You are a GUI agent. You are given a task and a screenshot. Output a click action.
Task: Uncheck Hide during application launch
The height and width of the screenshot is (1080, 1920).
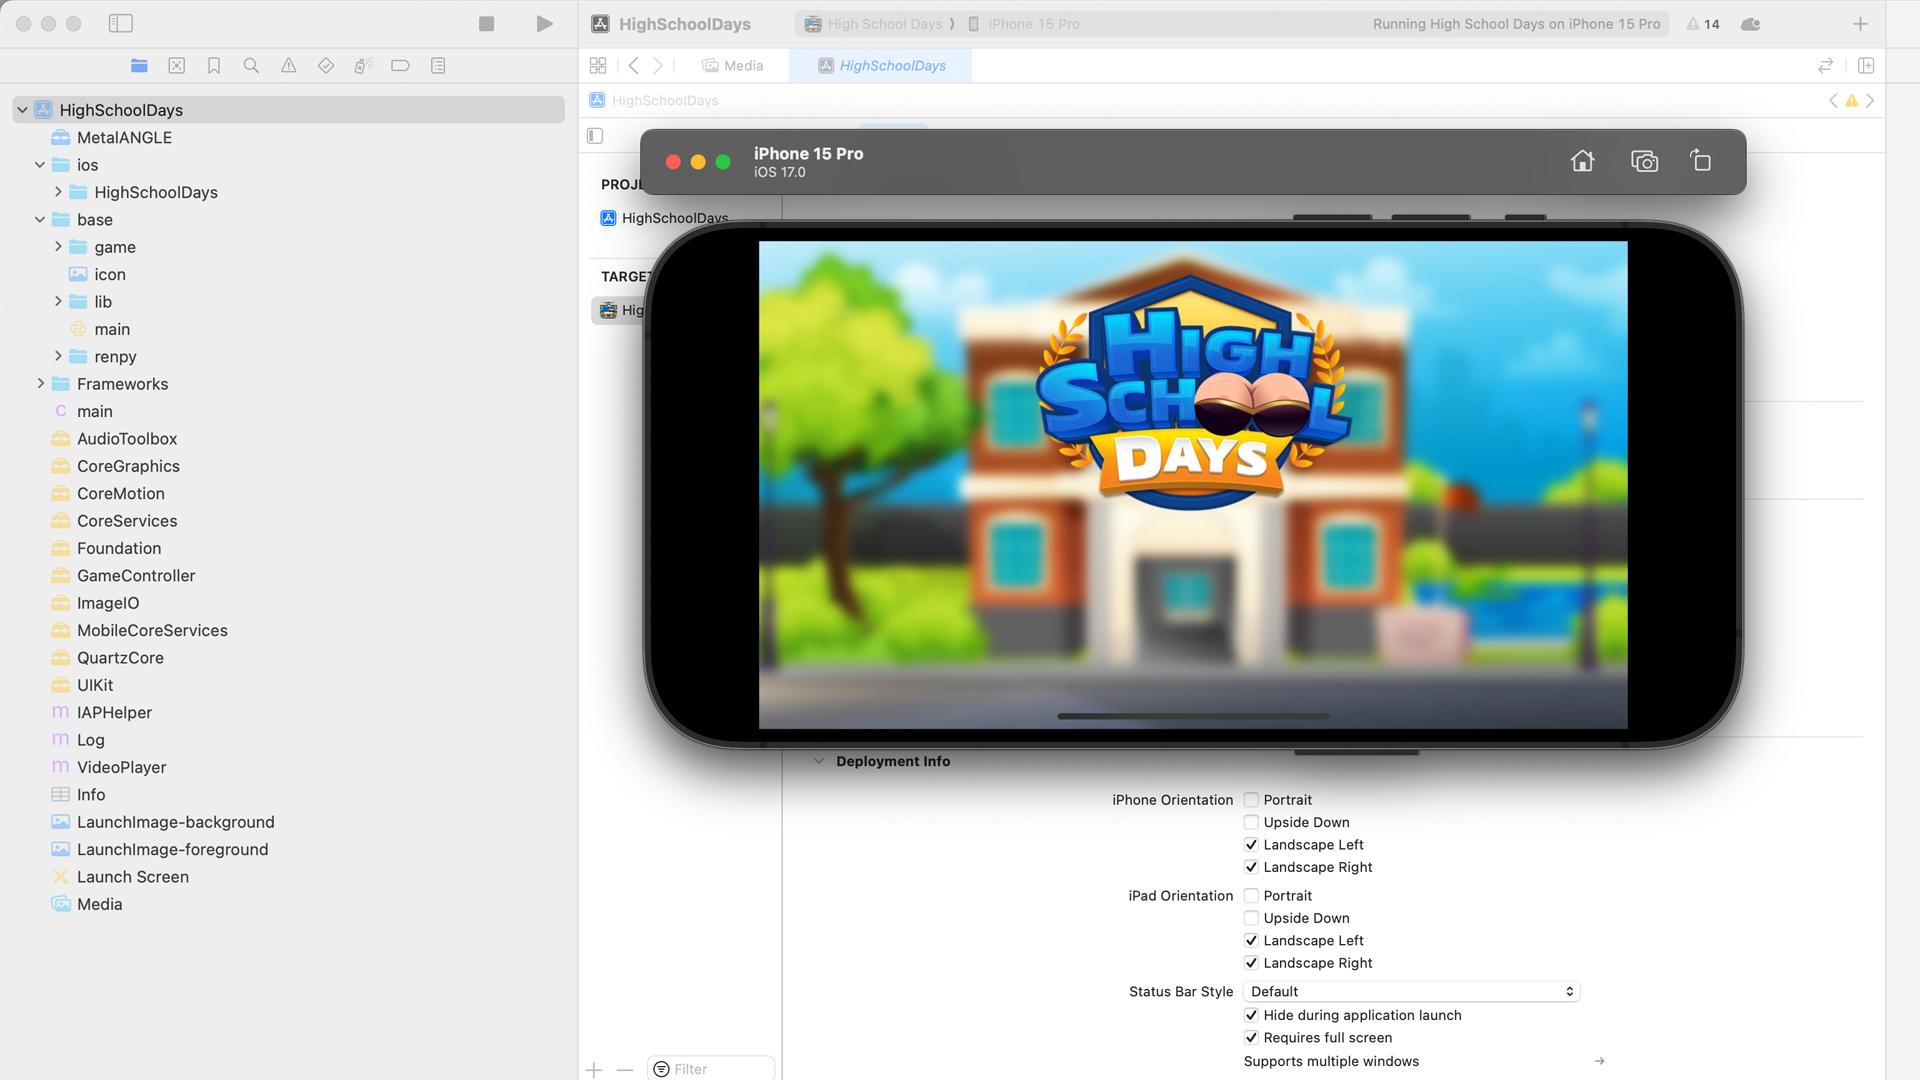(x=1251, y=1015)
